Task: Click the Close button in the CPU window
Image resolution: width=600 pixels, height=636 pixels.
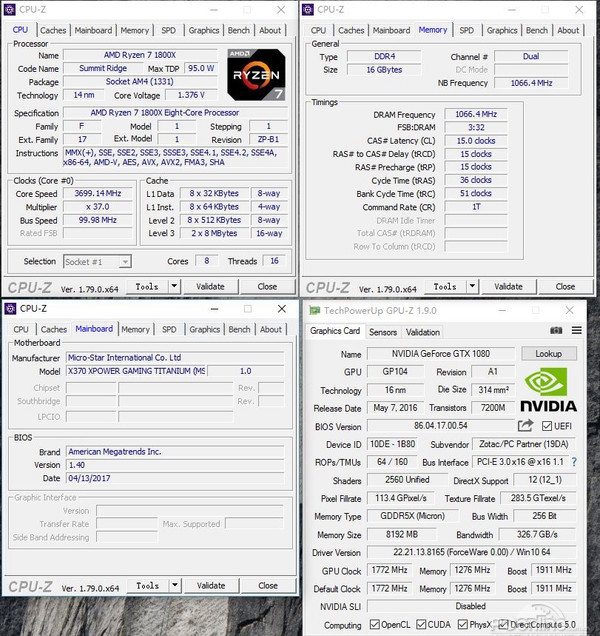Action: 267,286
